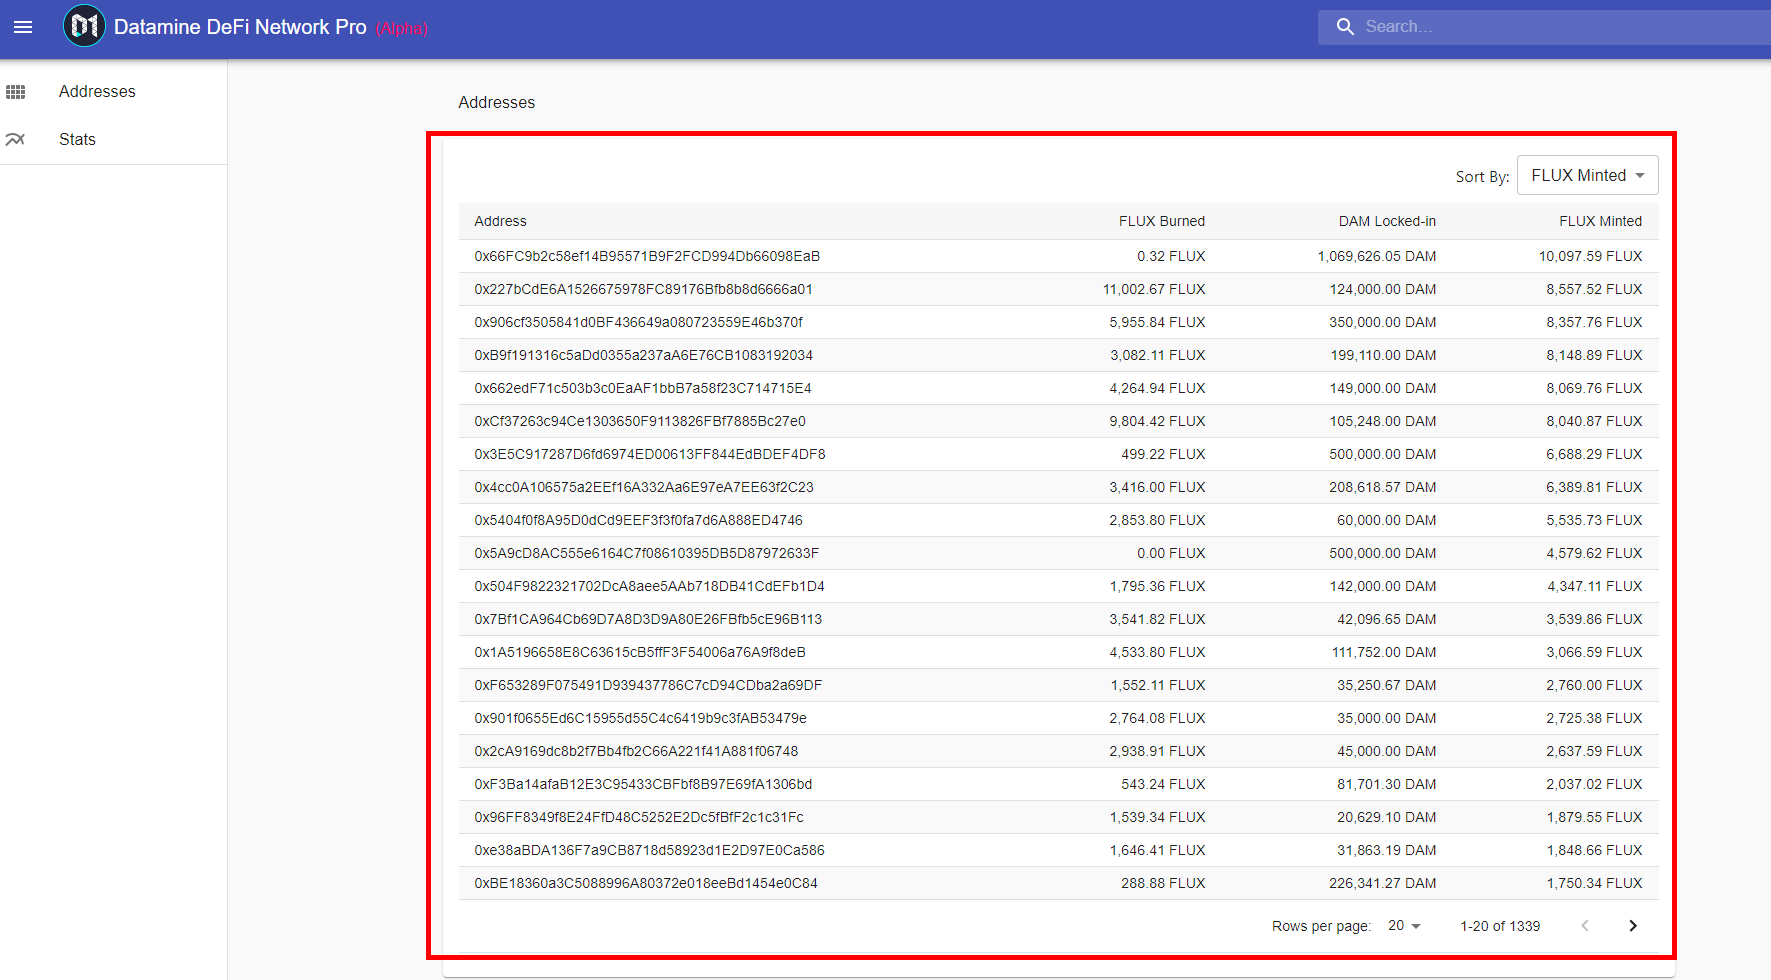The image size is (1771, 980).
Task: Click the 1,069,626.05 DAM locked-in value
Action: [1377, 256]
